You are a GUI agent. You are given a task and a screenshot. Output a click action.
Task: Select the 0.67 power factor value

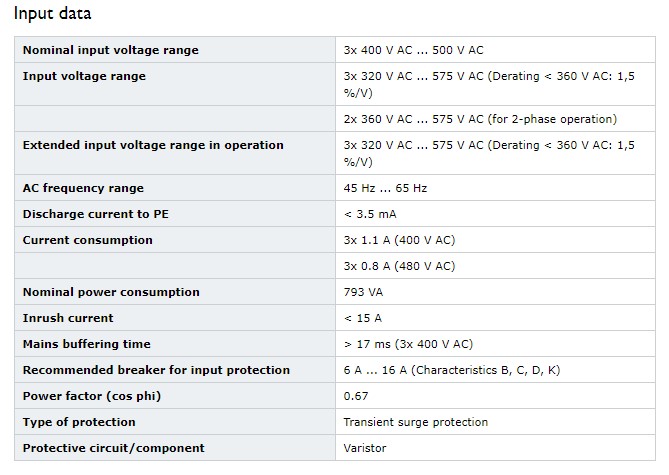pyautogui.click(x=356, y=396)
